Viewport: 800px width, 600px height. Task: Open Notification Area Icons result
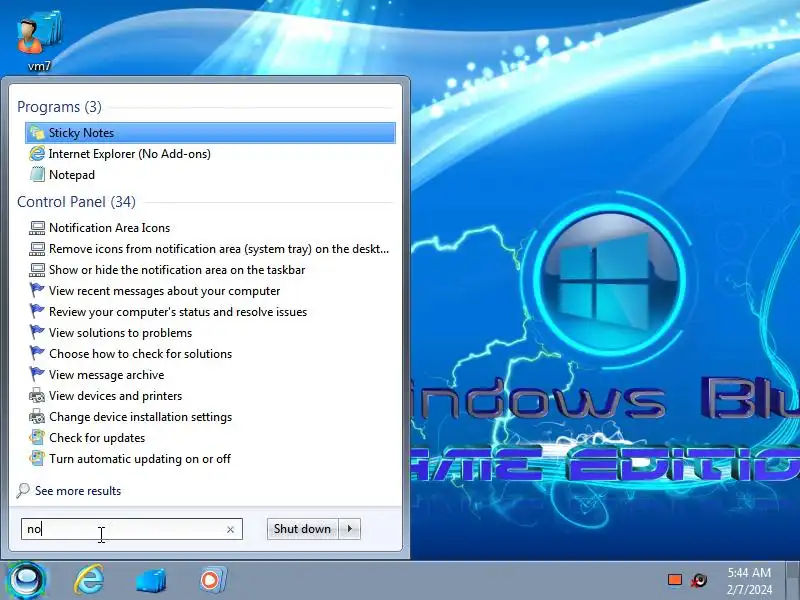[210, 228]
